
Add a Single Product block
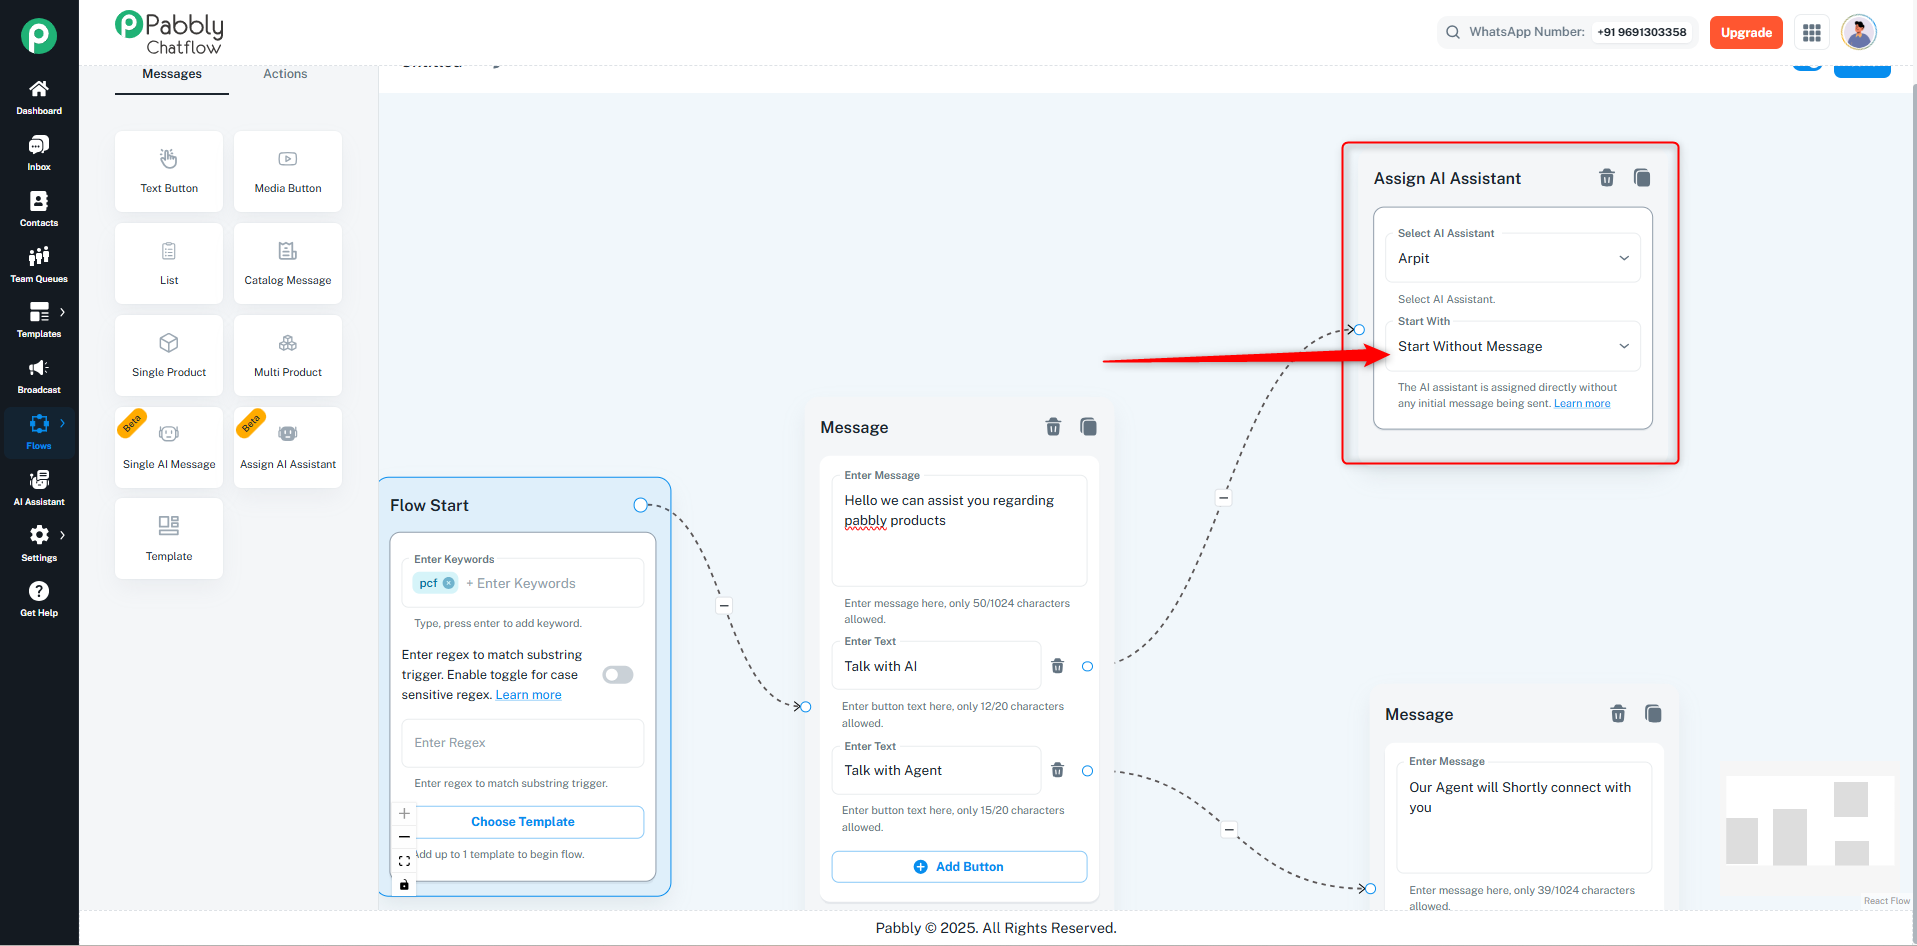coord(169,356)
